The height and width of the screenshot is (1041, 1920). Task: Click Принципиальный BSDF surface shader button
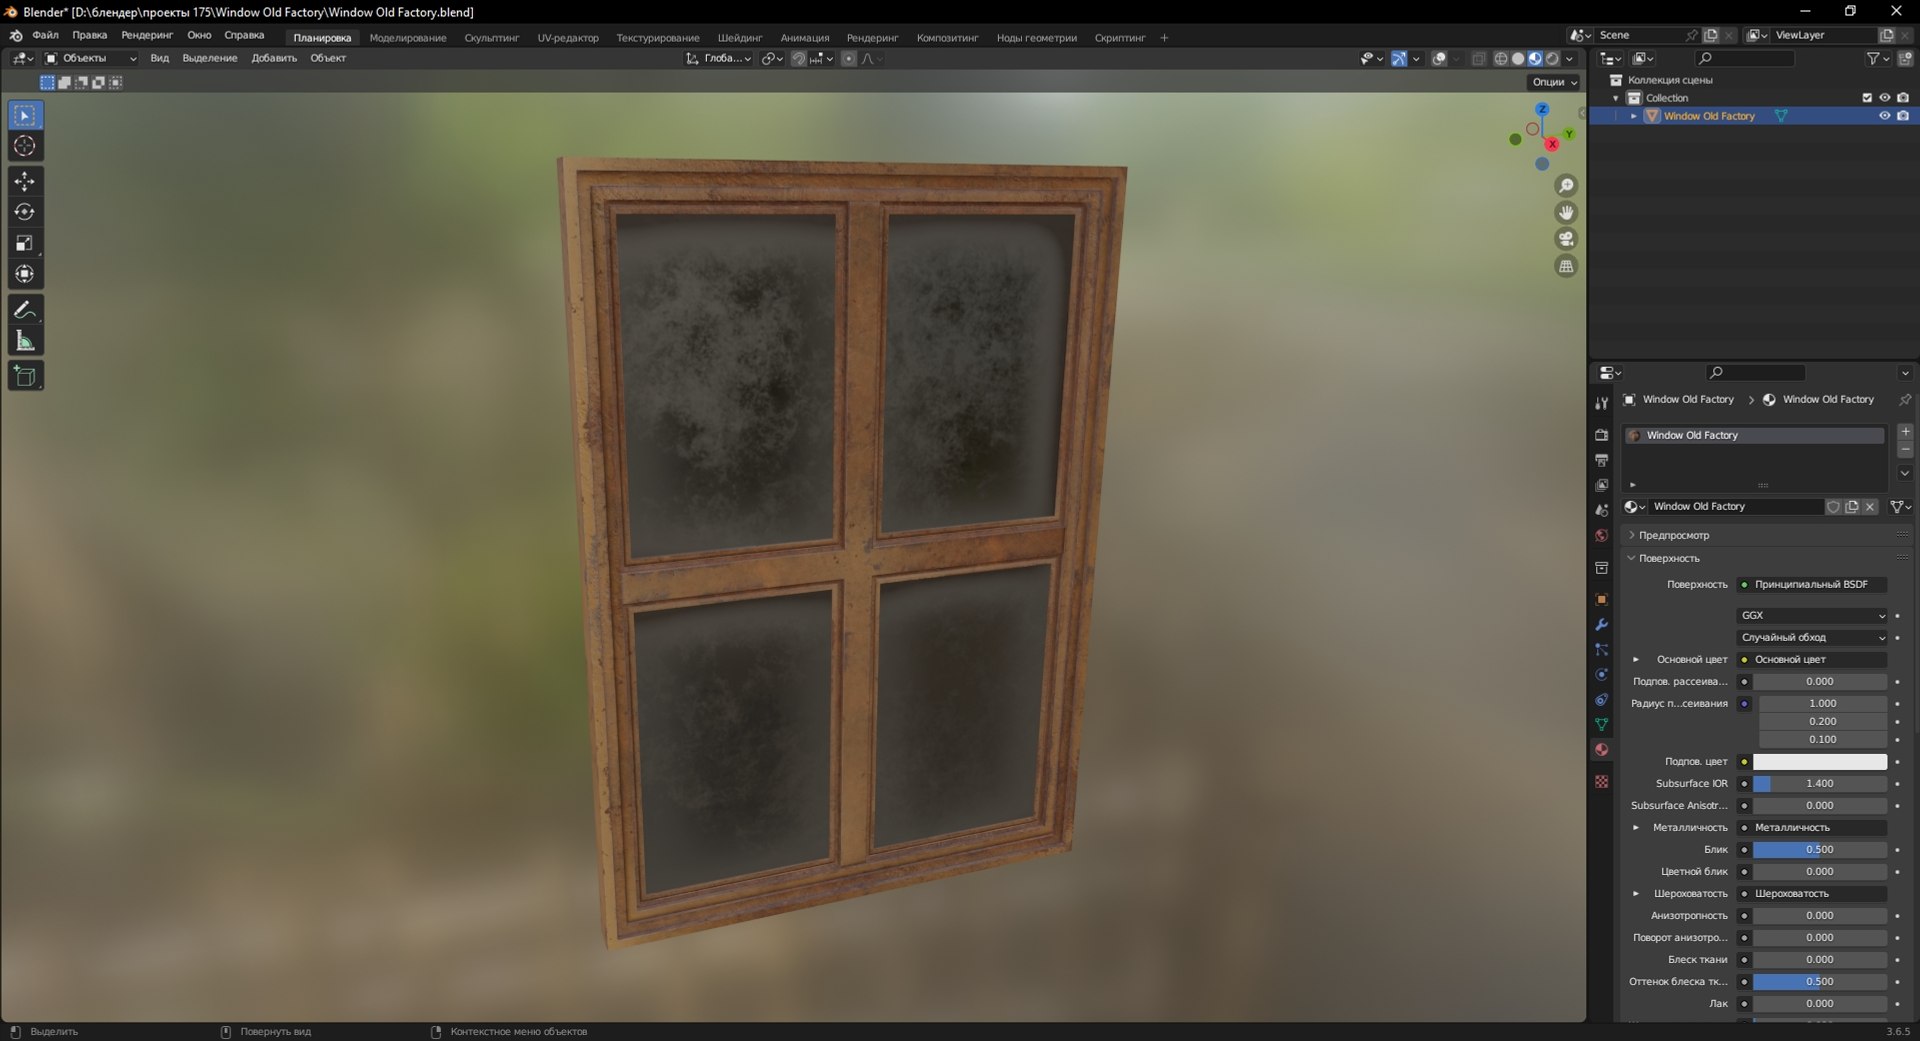pyautogui.click(x=1812, y=584)
